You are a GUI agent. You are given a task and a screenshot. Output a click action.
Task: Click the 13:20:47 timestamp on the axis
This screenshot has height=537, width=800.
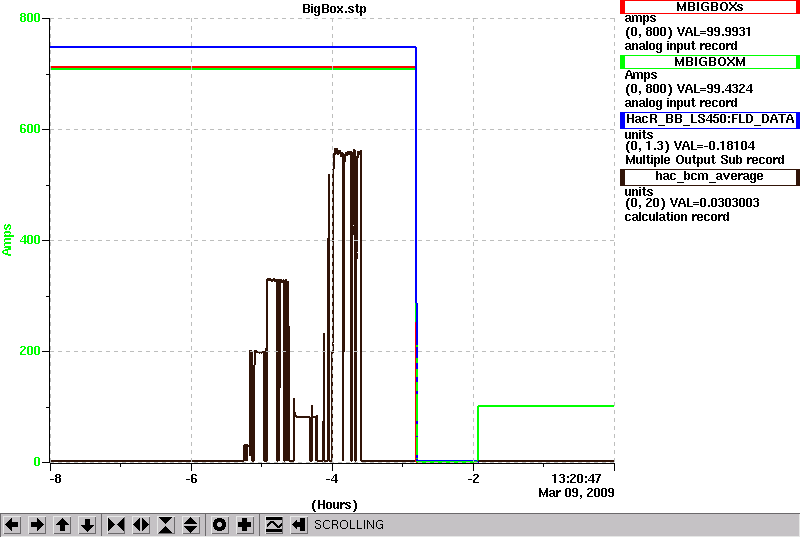(x=576, y=479)
